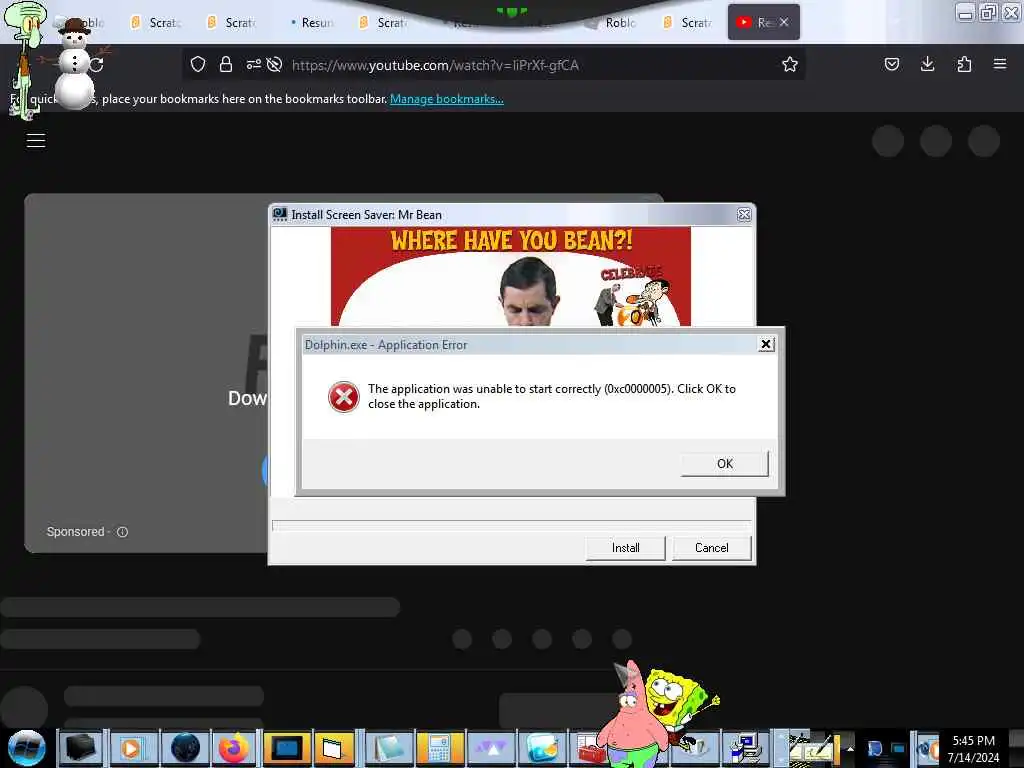The width and height of the screenshot is (1024, 768).
Task: Click OK in the Dolphin.exe error dialog
Action: [724, 463]
